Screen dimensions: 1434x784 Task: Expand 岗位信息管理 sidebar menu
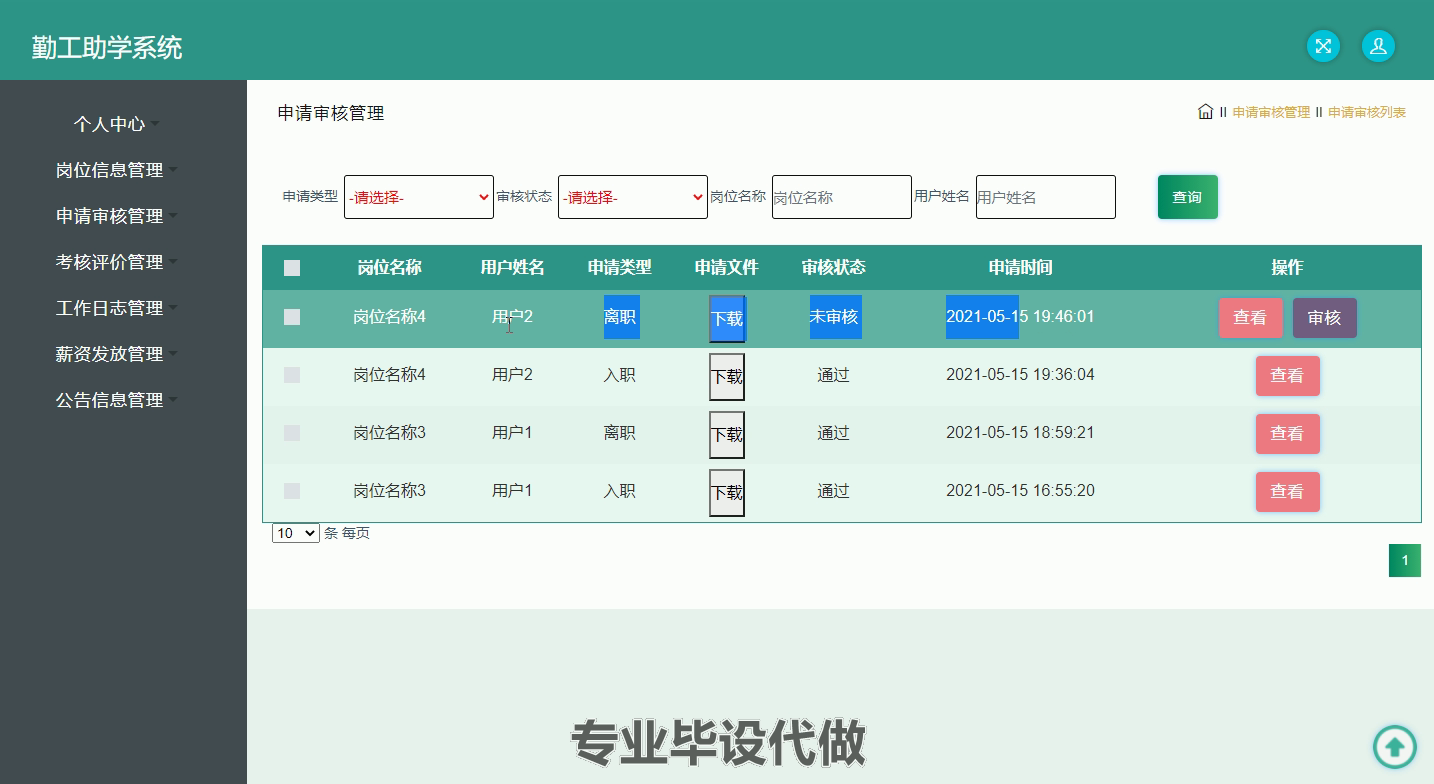[116, 170]
